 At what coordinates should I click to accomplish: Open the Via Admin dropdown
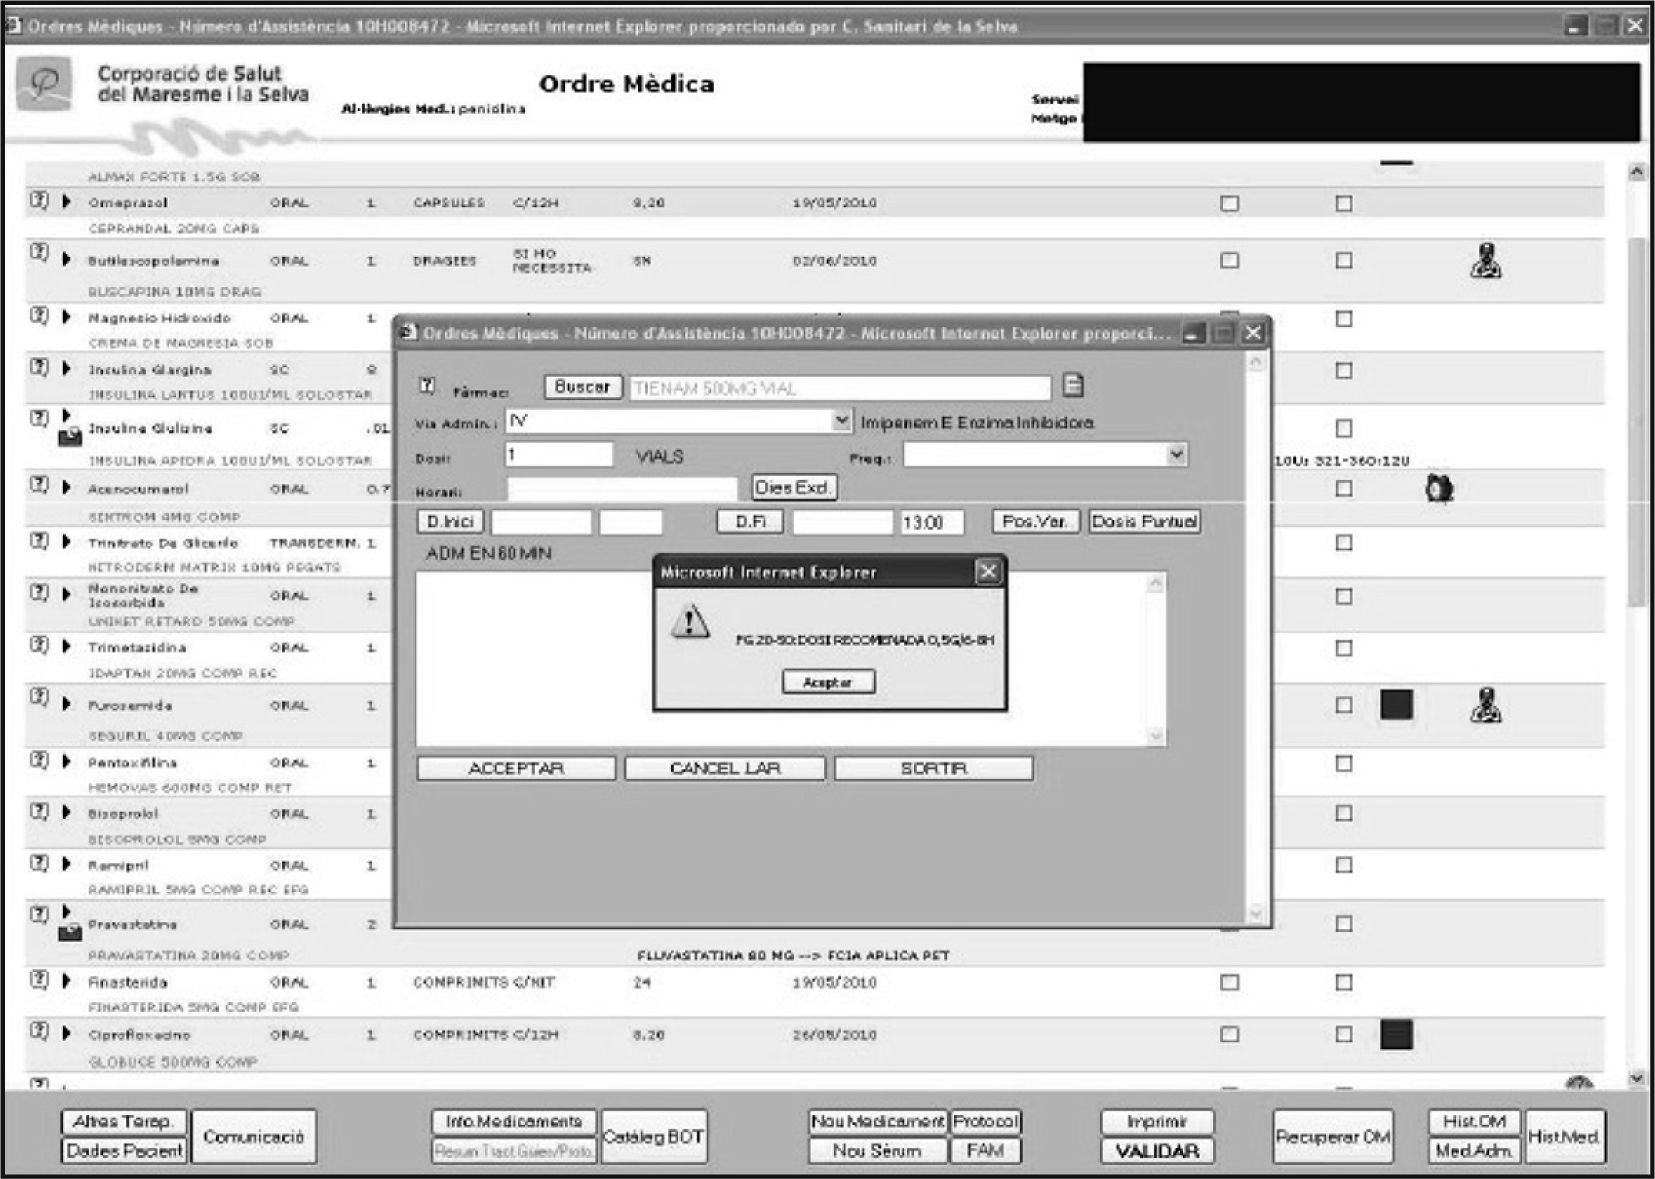click(x=842, y=421)
